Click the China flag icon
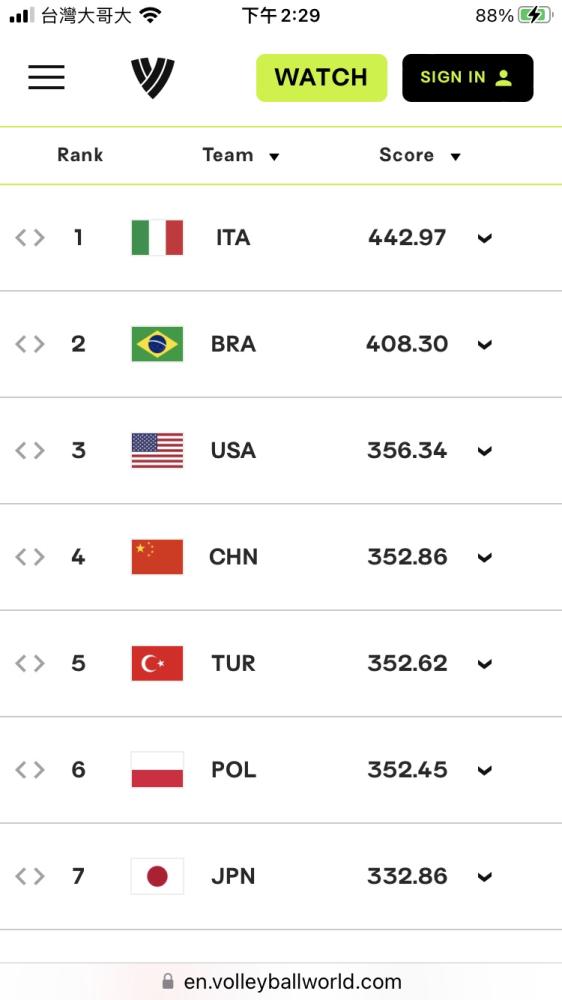This screenshot has width=562, height=1000. coord(157,557)
